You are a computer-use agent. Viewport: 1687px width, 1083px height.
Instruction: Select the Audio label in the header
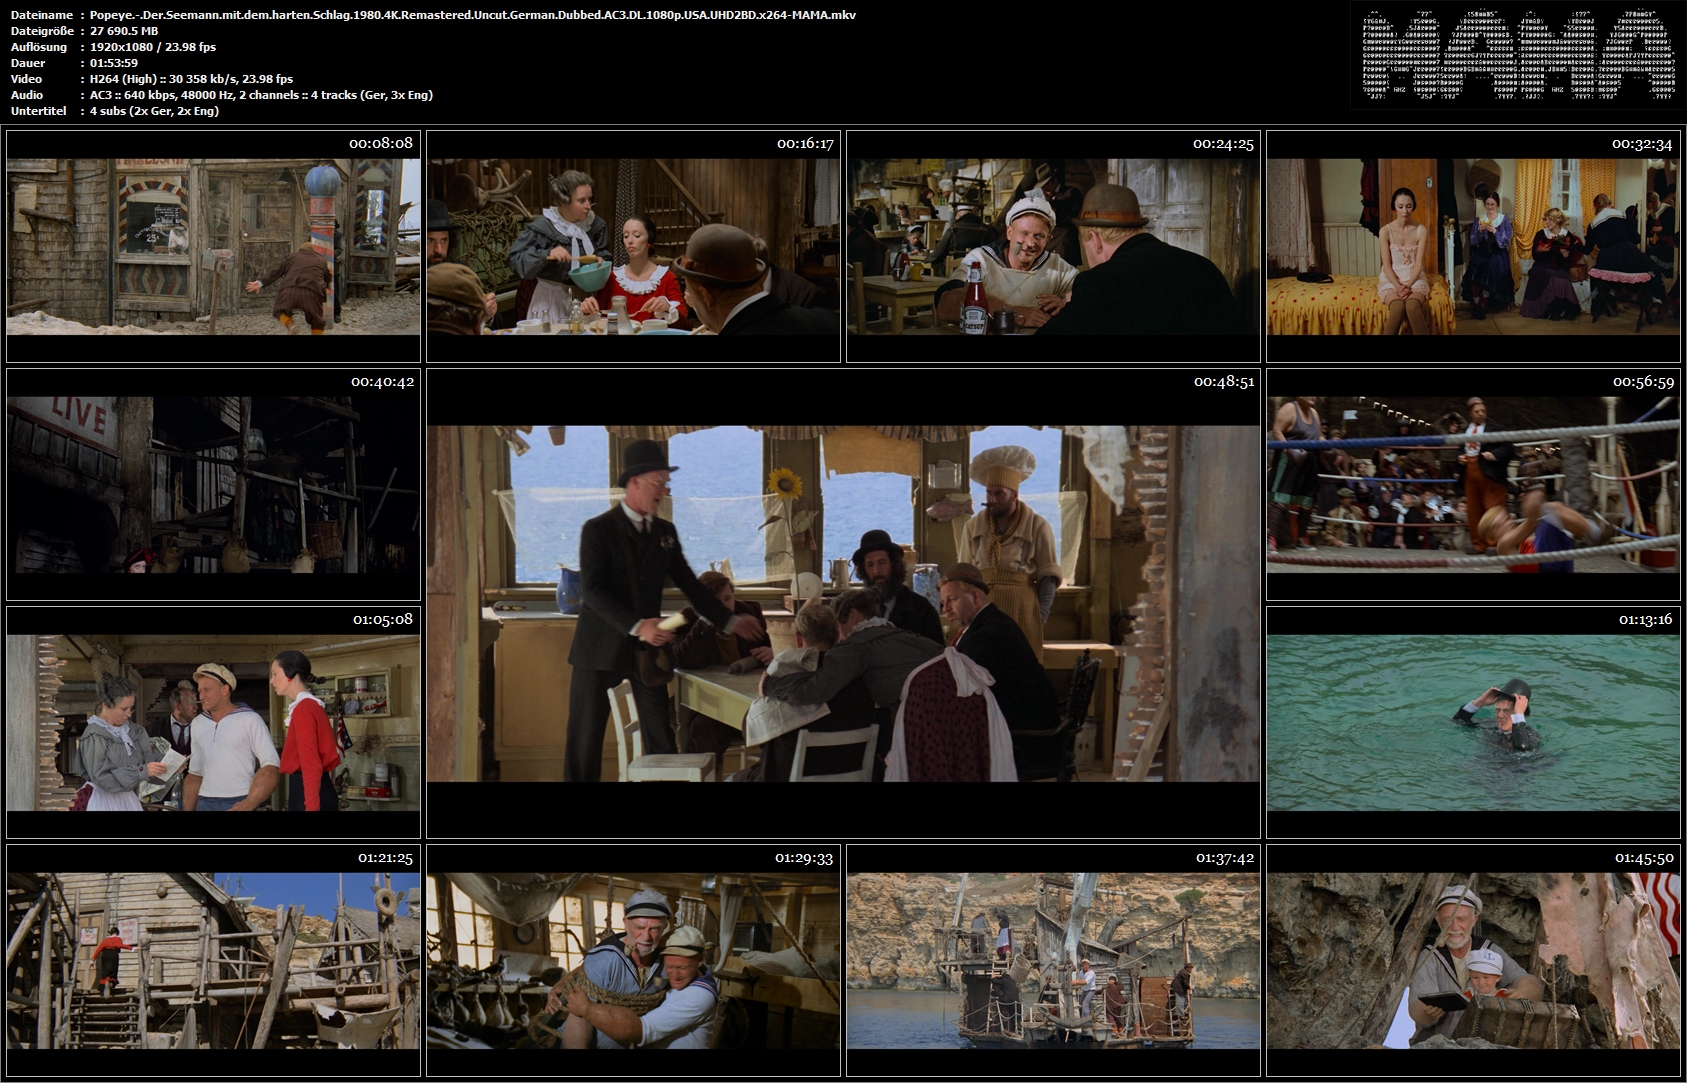click(27, 95)
